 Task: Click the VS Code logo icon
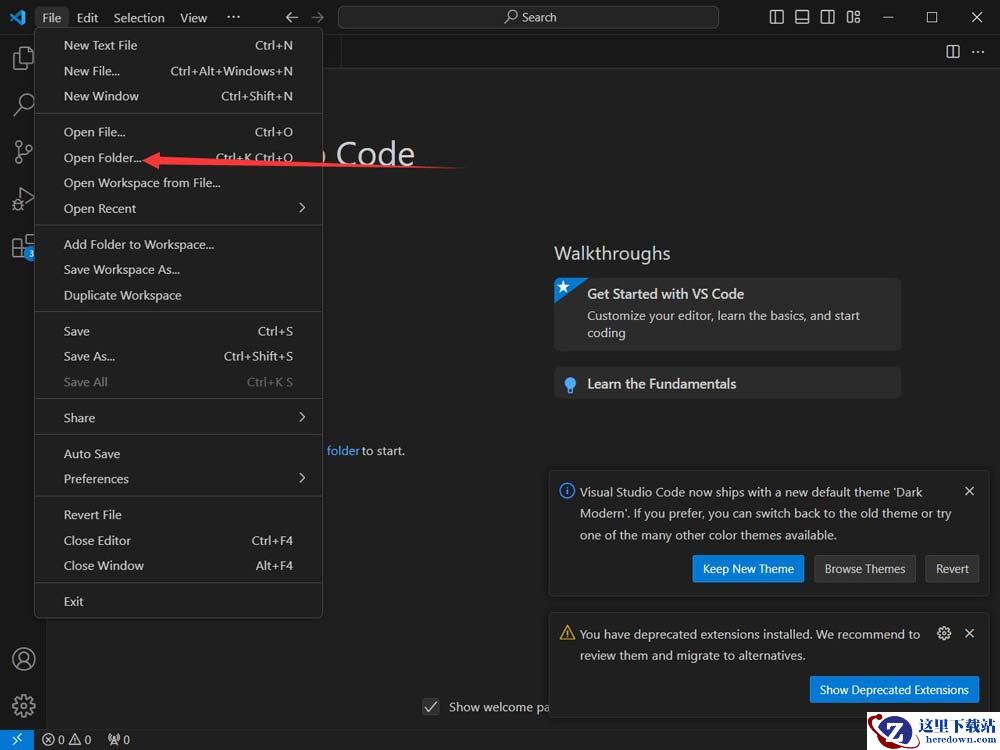(18, 17)
